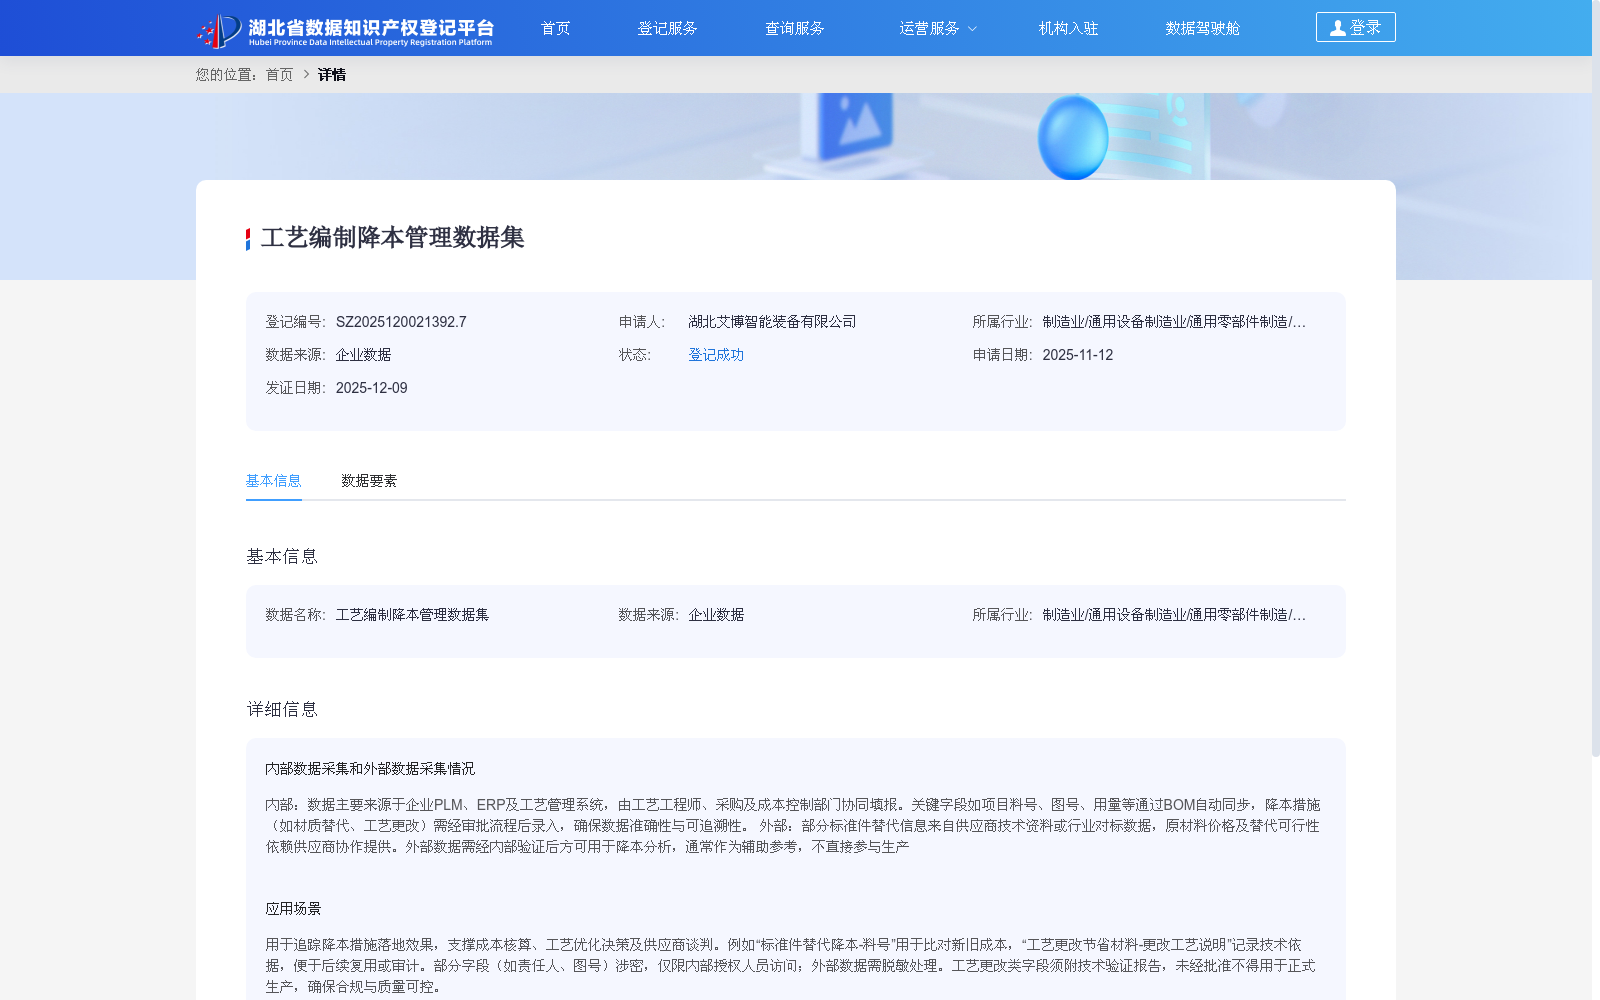Click registration number SZ2025120021392.7
Image resolution: width=1600 pixels, height=1000 pixels.
[401, 322]
